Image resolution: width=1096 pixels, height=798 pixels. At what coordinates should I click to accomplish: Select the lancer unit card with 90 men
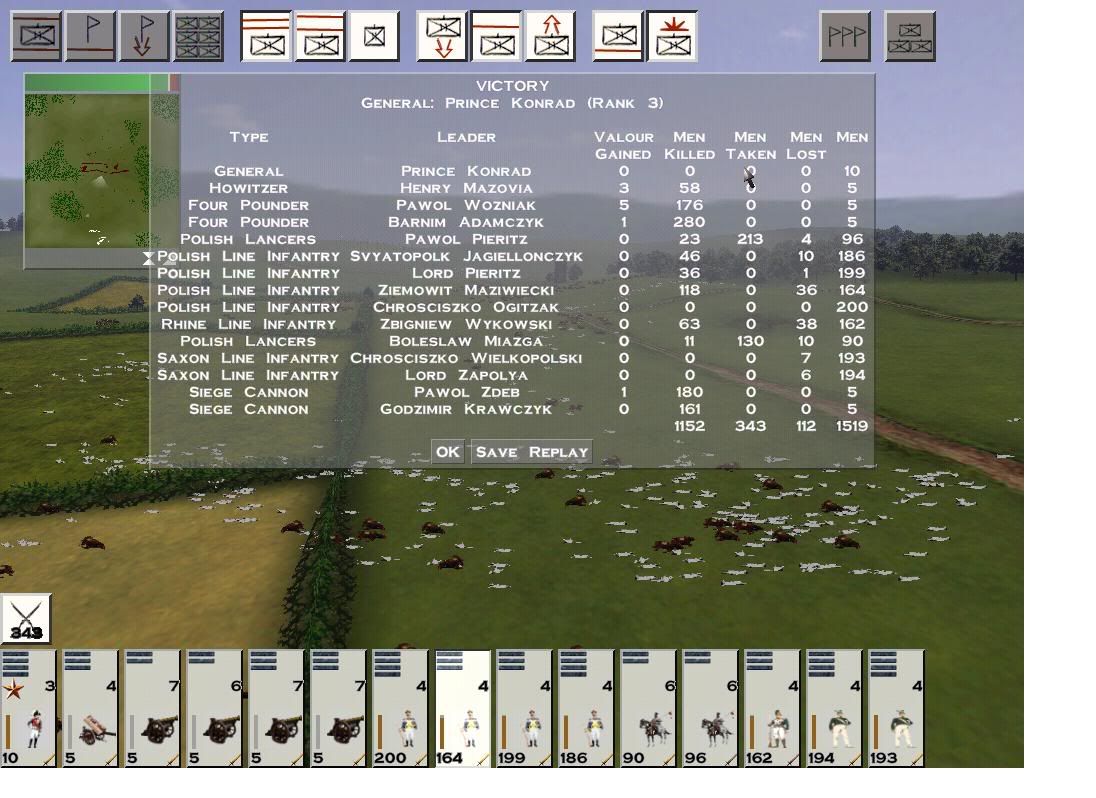(x=648, y=709)
